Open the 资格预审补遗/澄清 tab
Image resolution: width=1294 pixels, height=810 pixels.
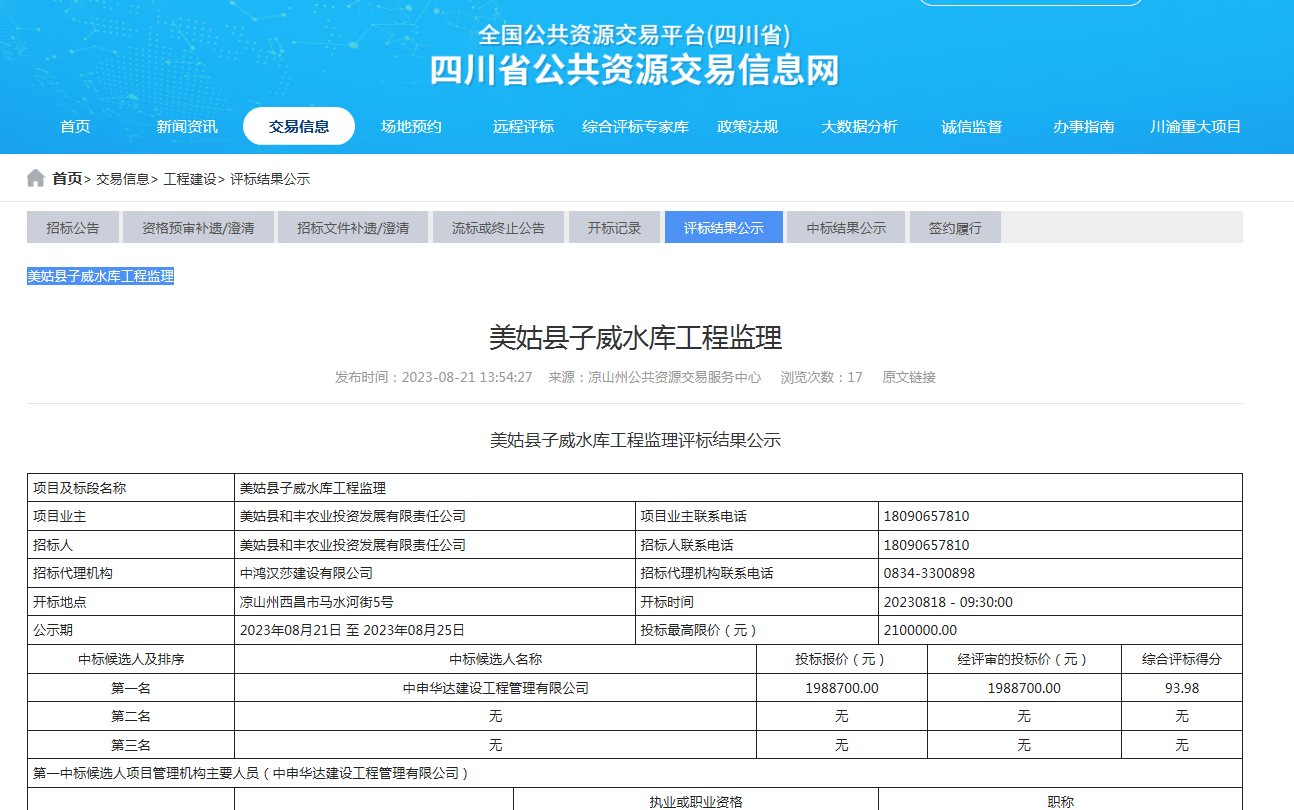click(198, 227)
